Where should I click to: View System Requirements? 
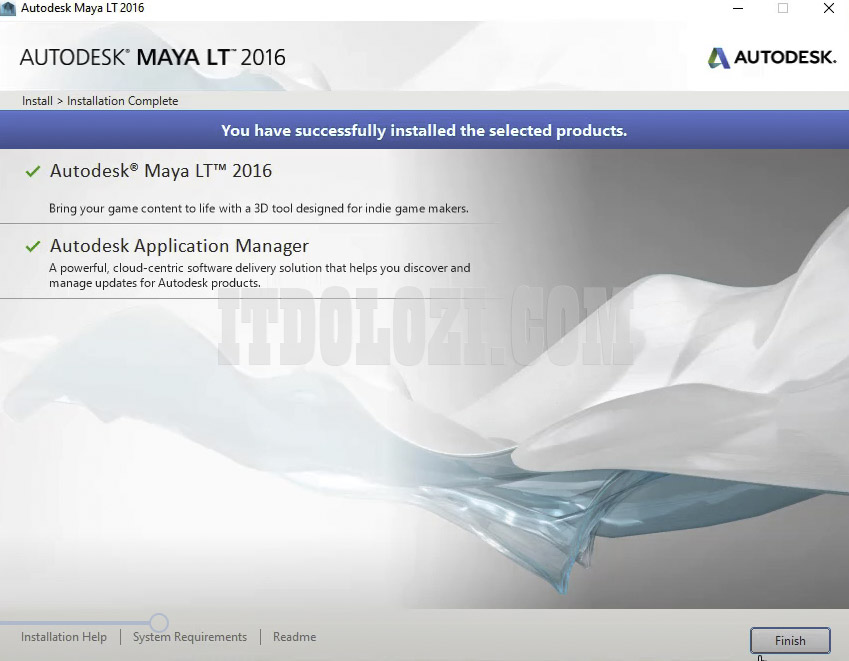[x=189, y=637]
